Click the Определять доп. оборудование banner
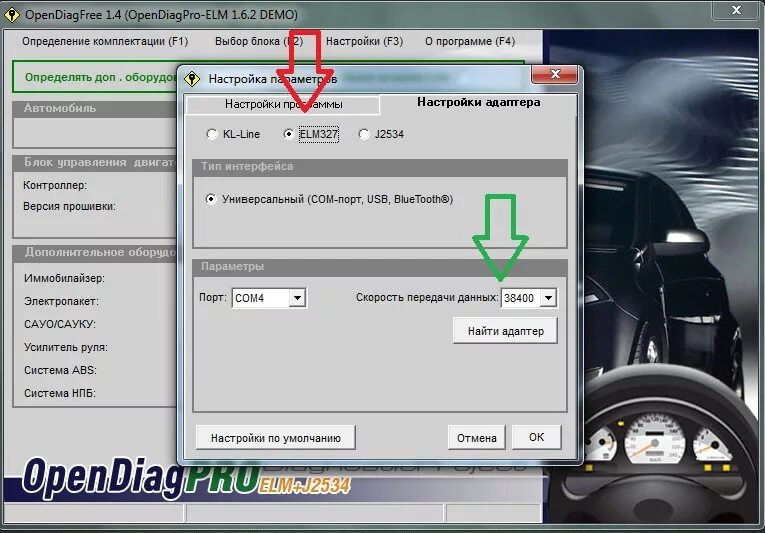 95,77
